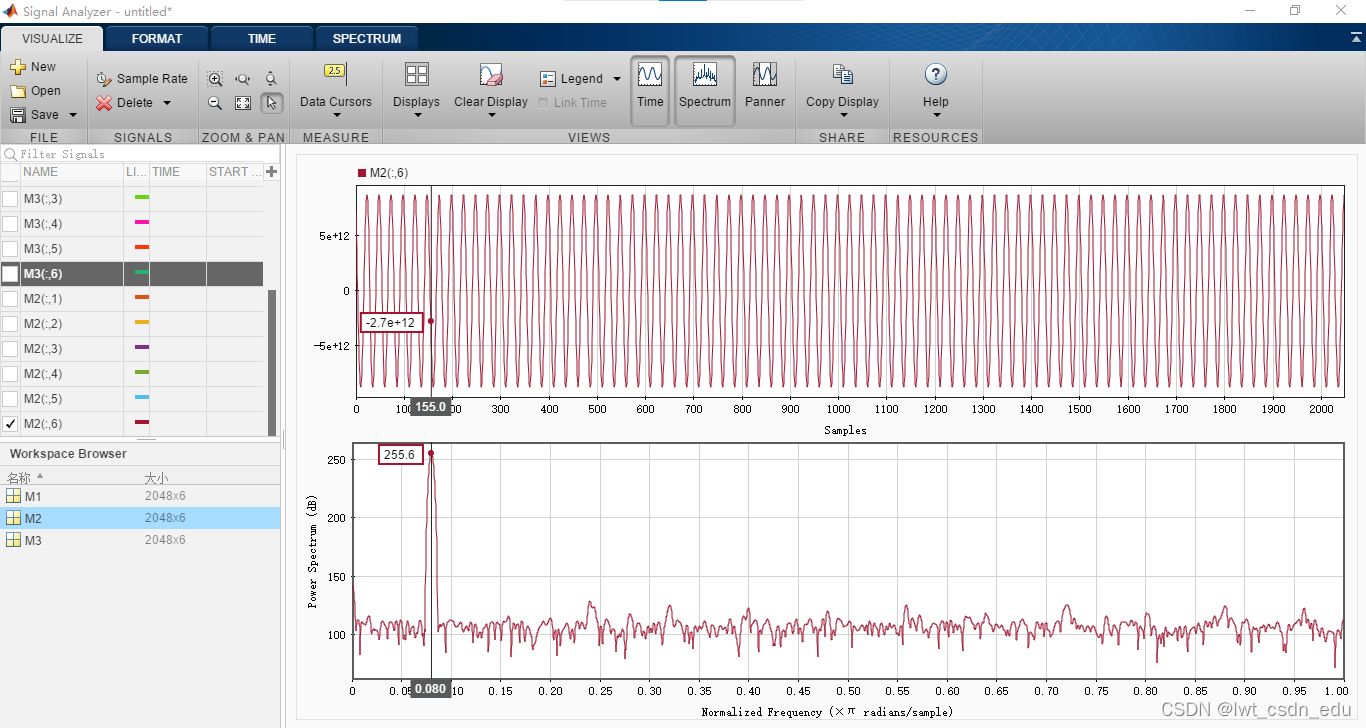Screen dimensions: 1366x728
Task: Open the Legend dropdown arrow
Action: pos(617,79)
